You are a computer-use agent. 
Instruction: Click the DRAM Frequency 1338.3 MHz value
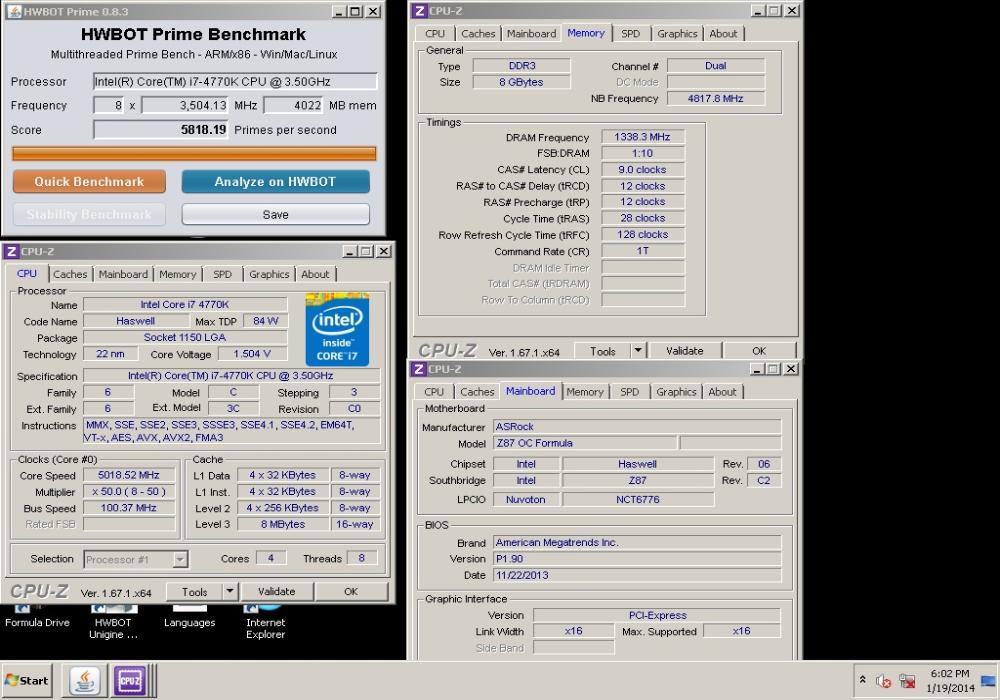tap(642, 137)
